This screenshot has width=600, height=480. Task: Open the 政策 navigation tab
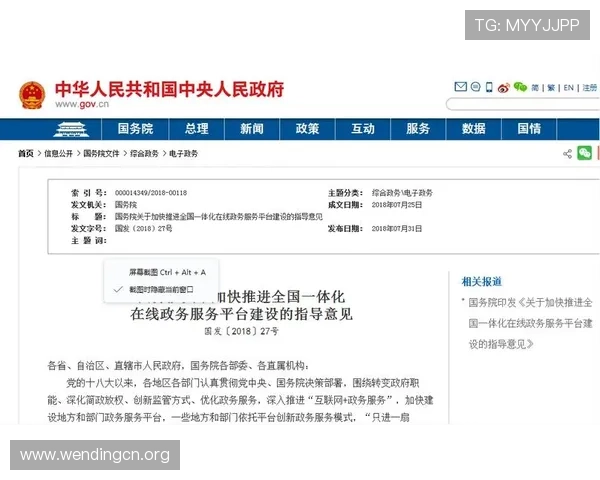[x=307, y=129]
